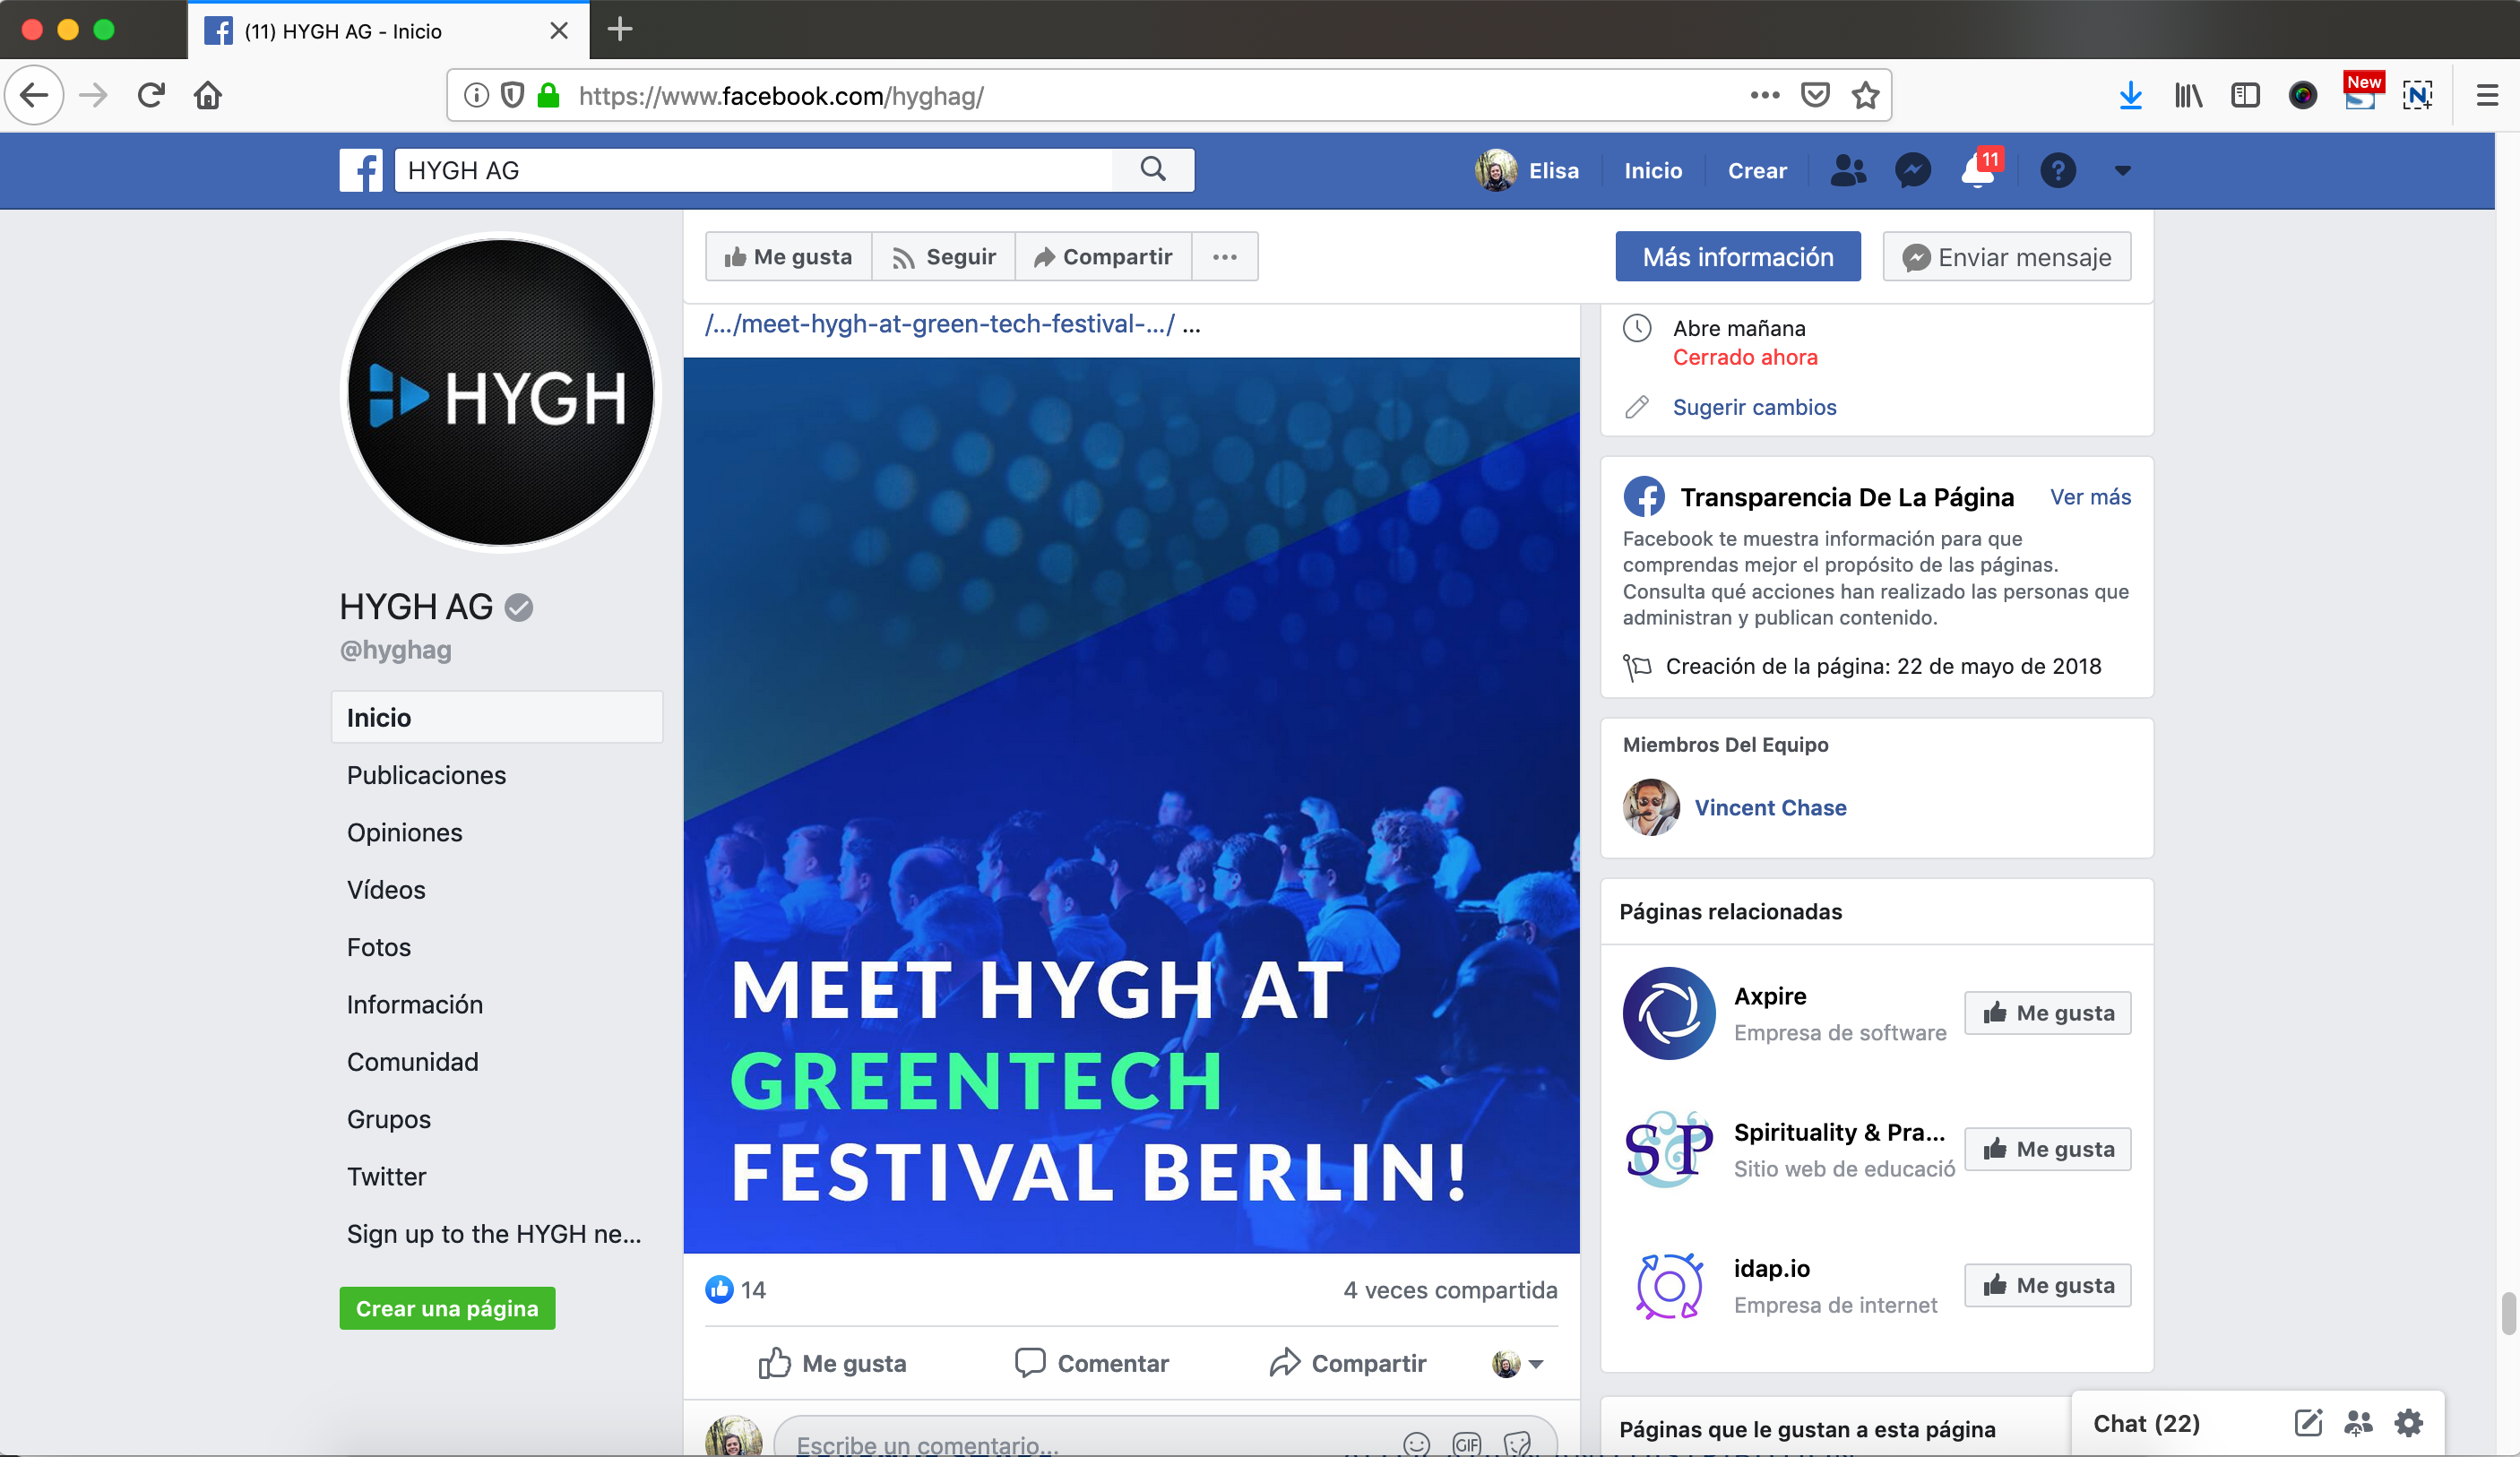The width and height of the screenshot is (2520, 1457).
Task: Like the Axpire page
Action: pyautogui.click(x=2048, y=1013)
